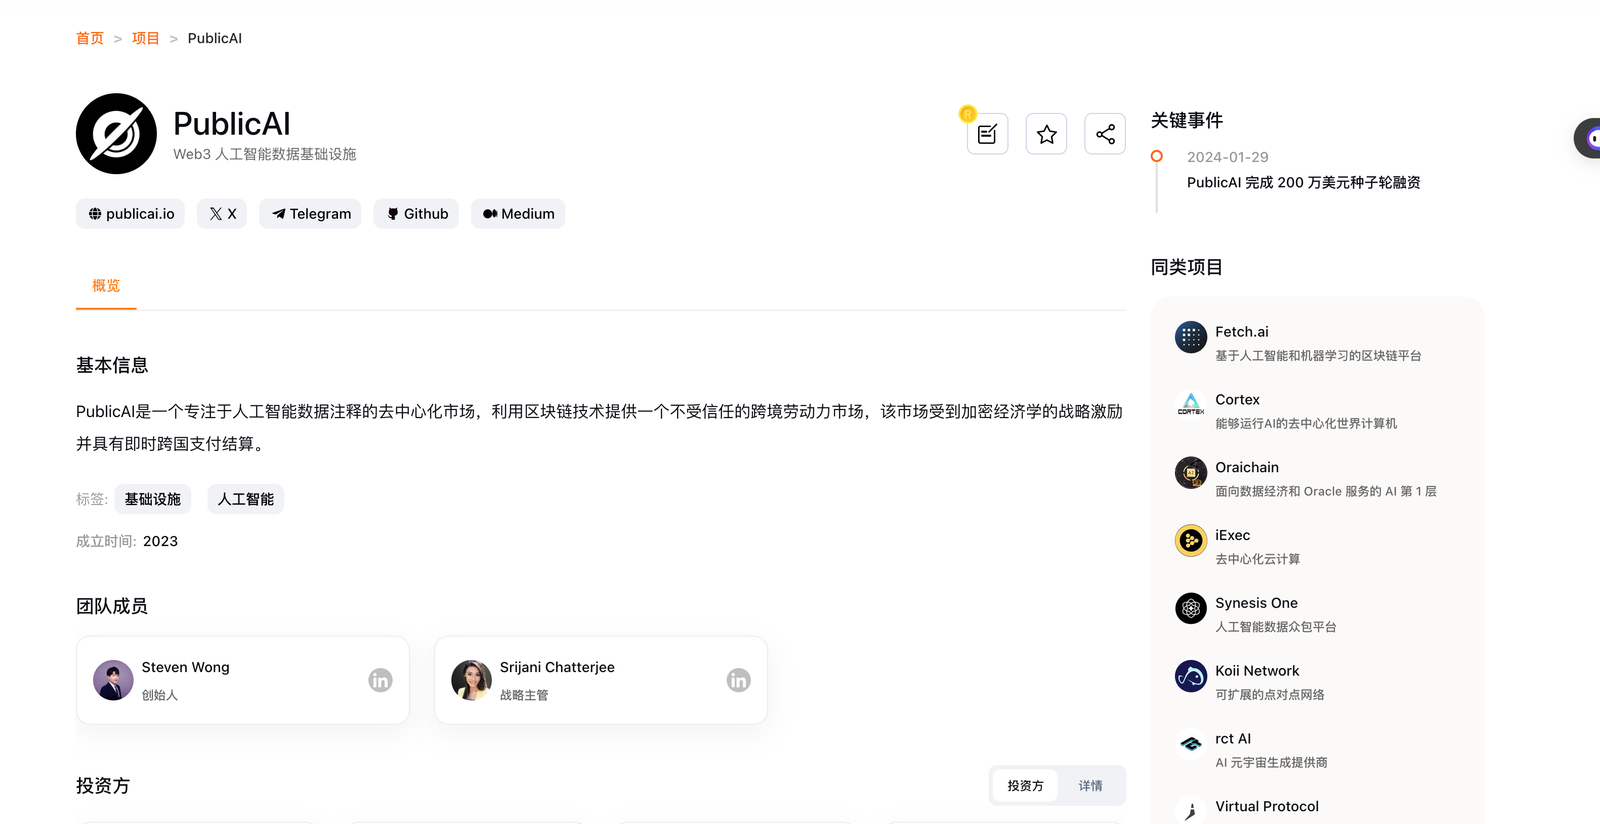This screenshot has width=1600, height=824.
Task: Click the Steven Wong name
Action: (185, 667)
